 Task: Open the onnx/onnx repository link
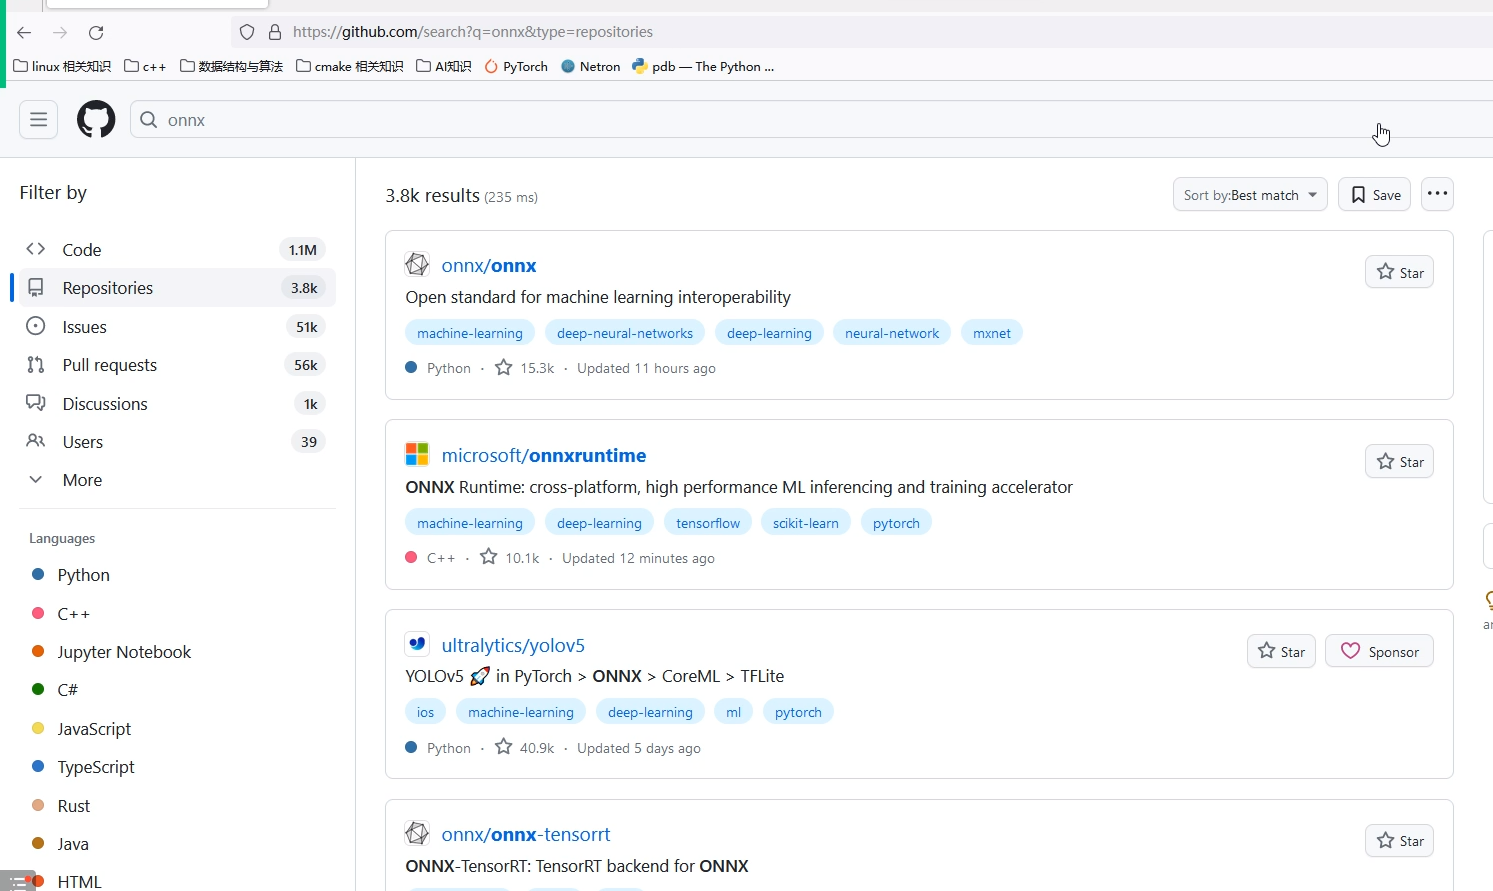click(x=489, y=265)
